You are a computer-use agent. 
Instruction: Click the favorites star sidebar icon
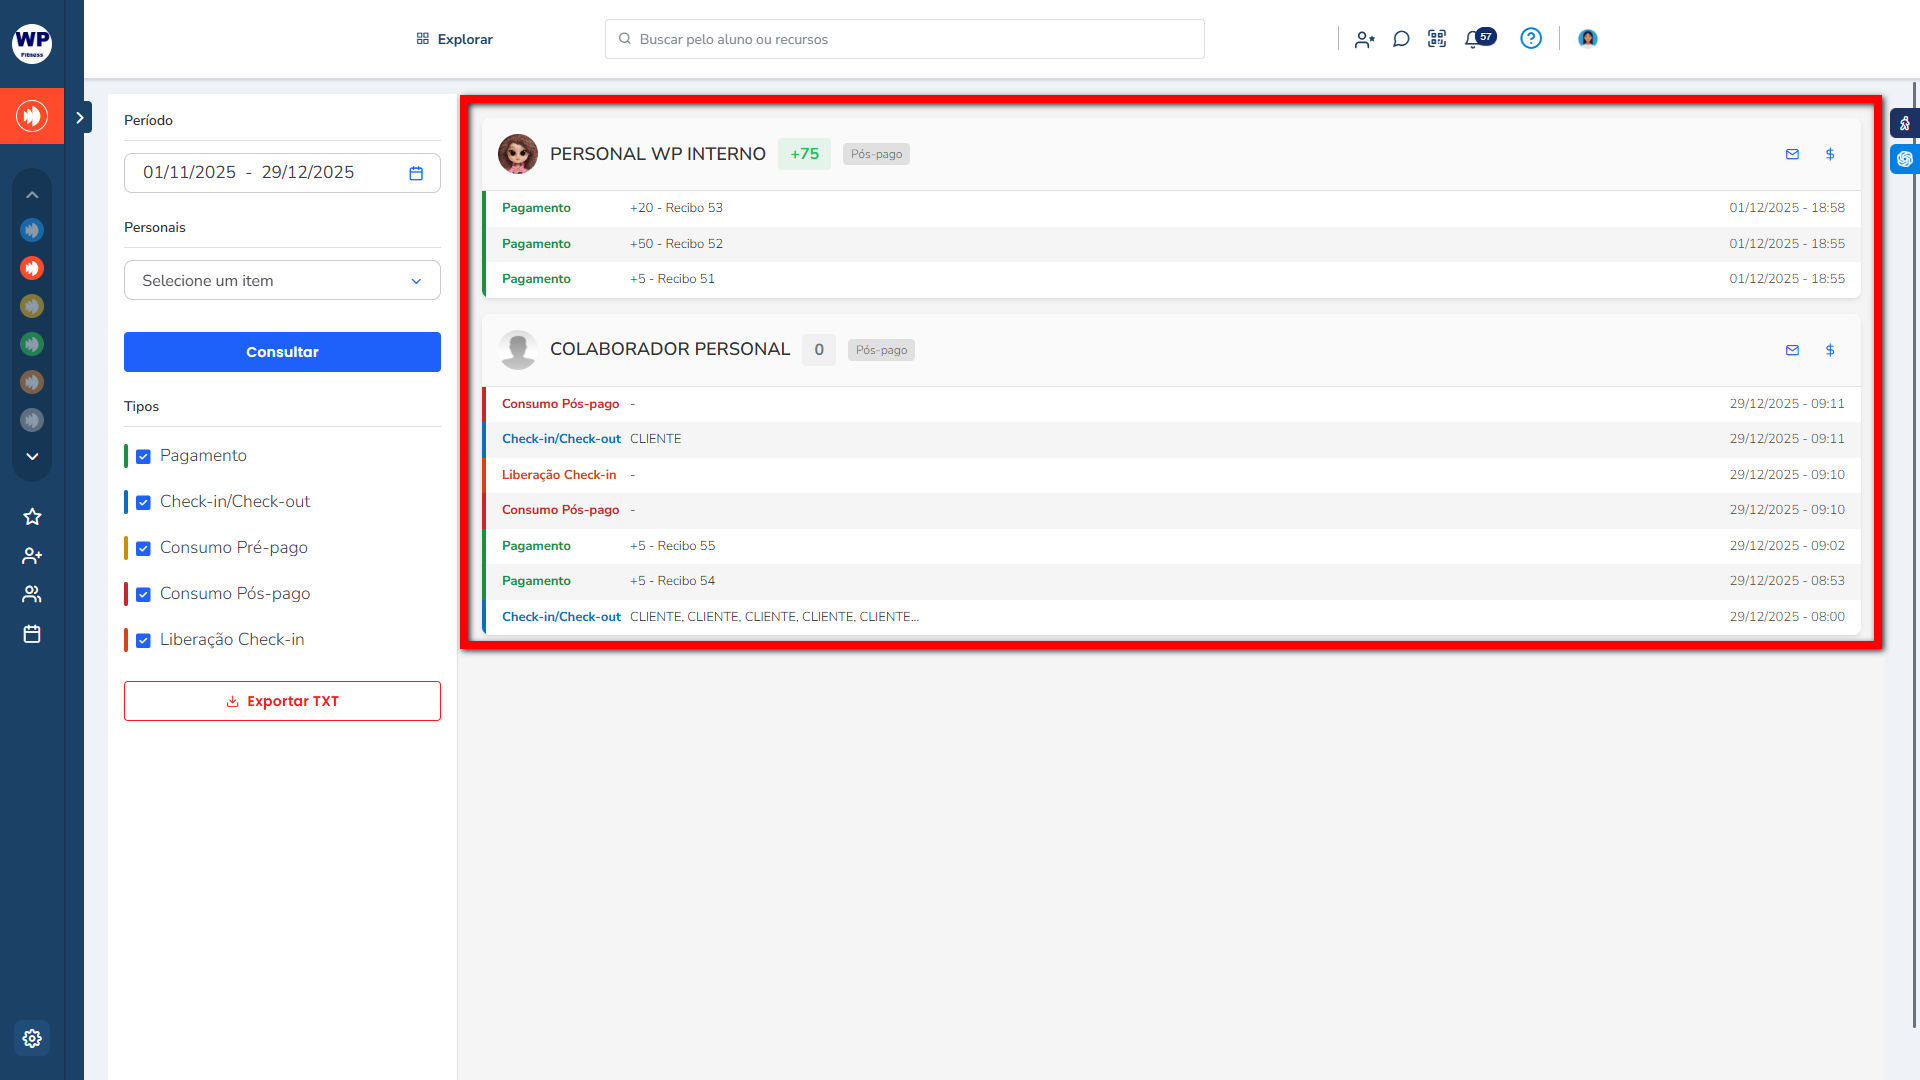coord(32,517)
